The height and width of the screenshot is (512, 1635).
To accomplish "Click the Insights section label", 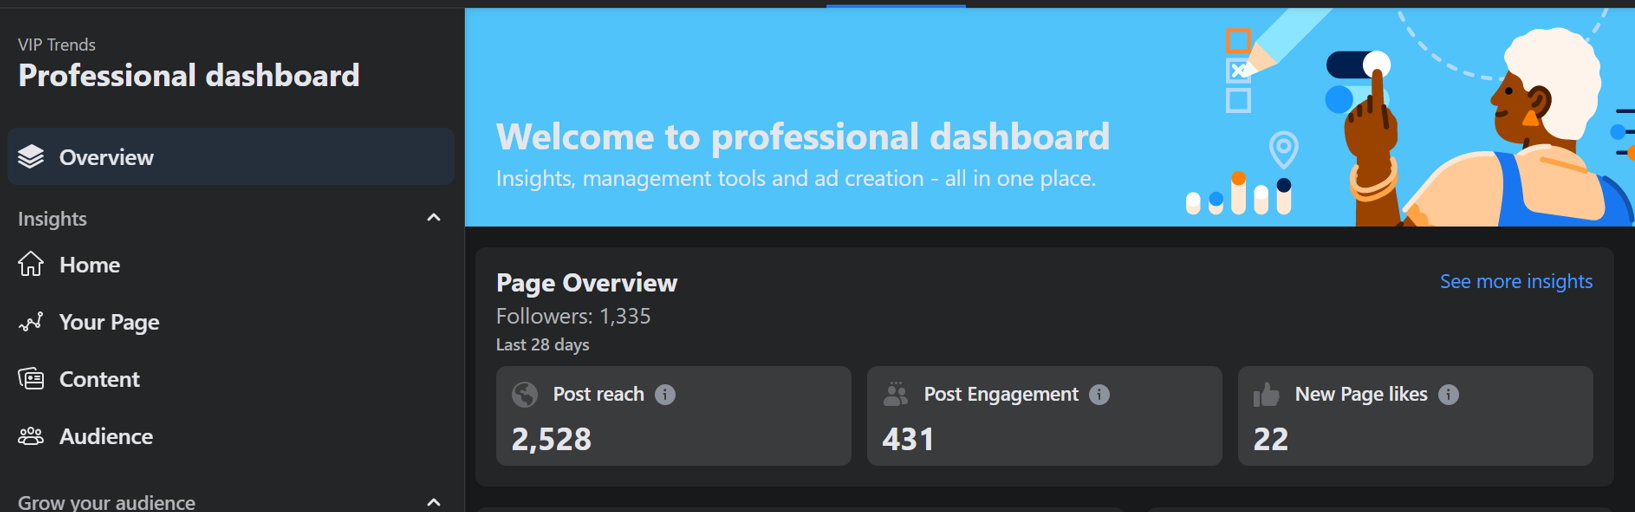I will [x=52, y=219].
